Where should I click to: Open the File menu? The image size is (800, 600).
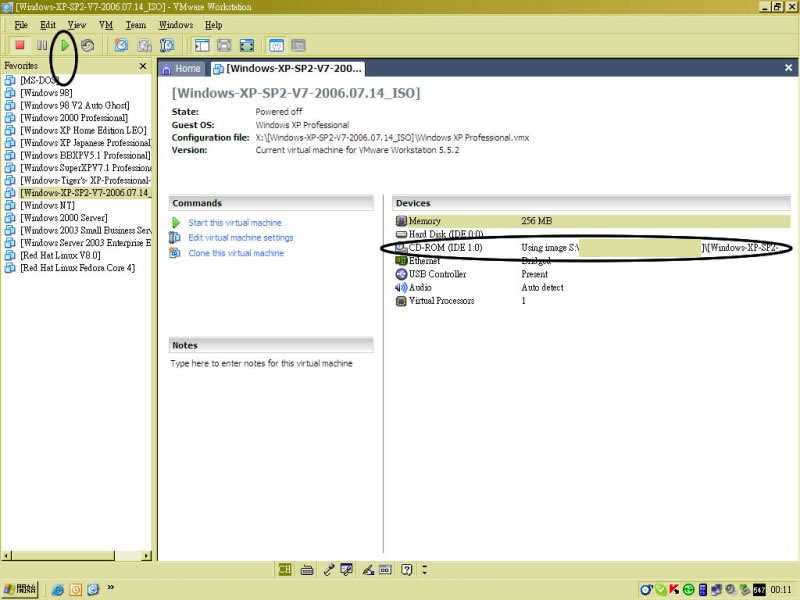point(21,25)
